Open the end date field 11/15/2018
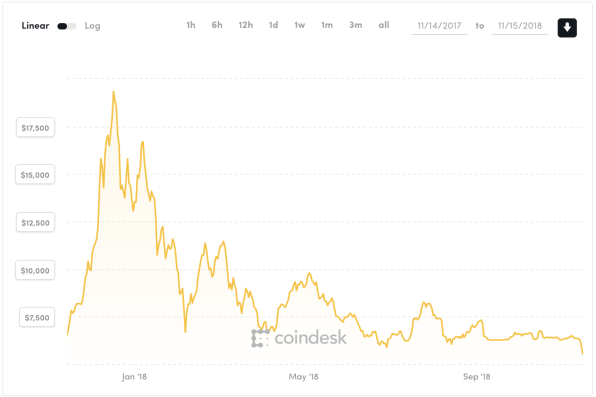This screenshot has width=596, height=397. (x=520, y=26)
